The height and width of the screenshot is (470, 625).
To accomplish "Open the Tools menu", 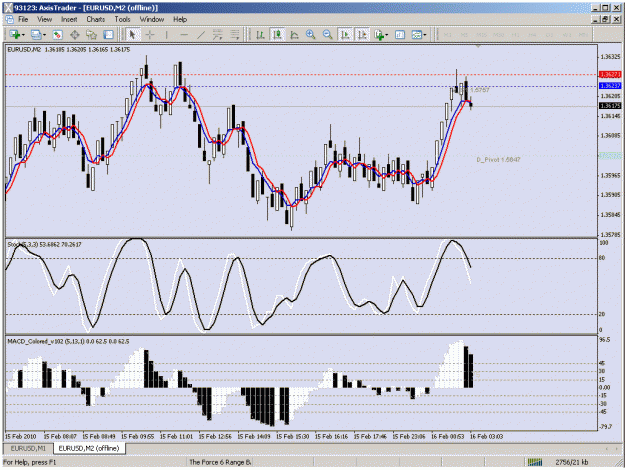I will [122, 19].
